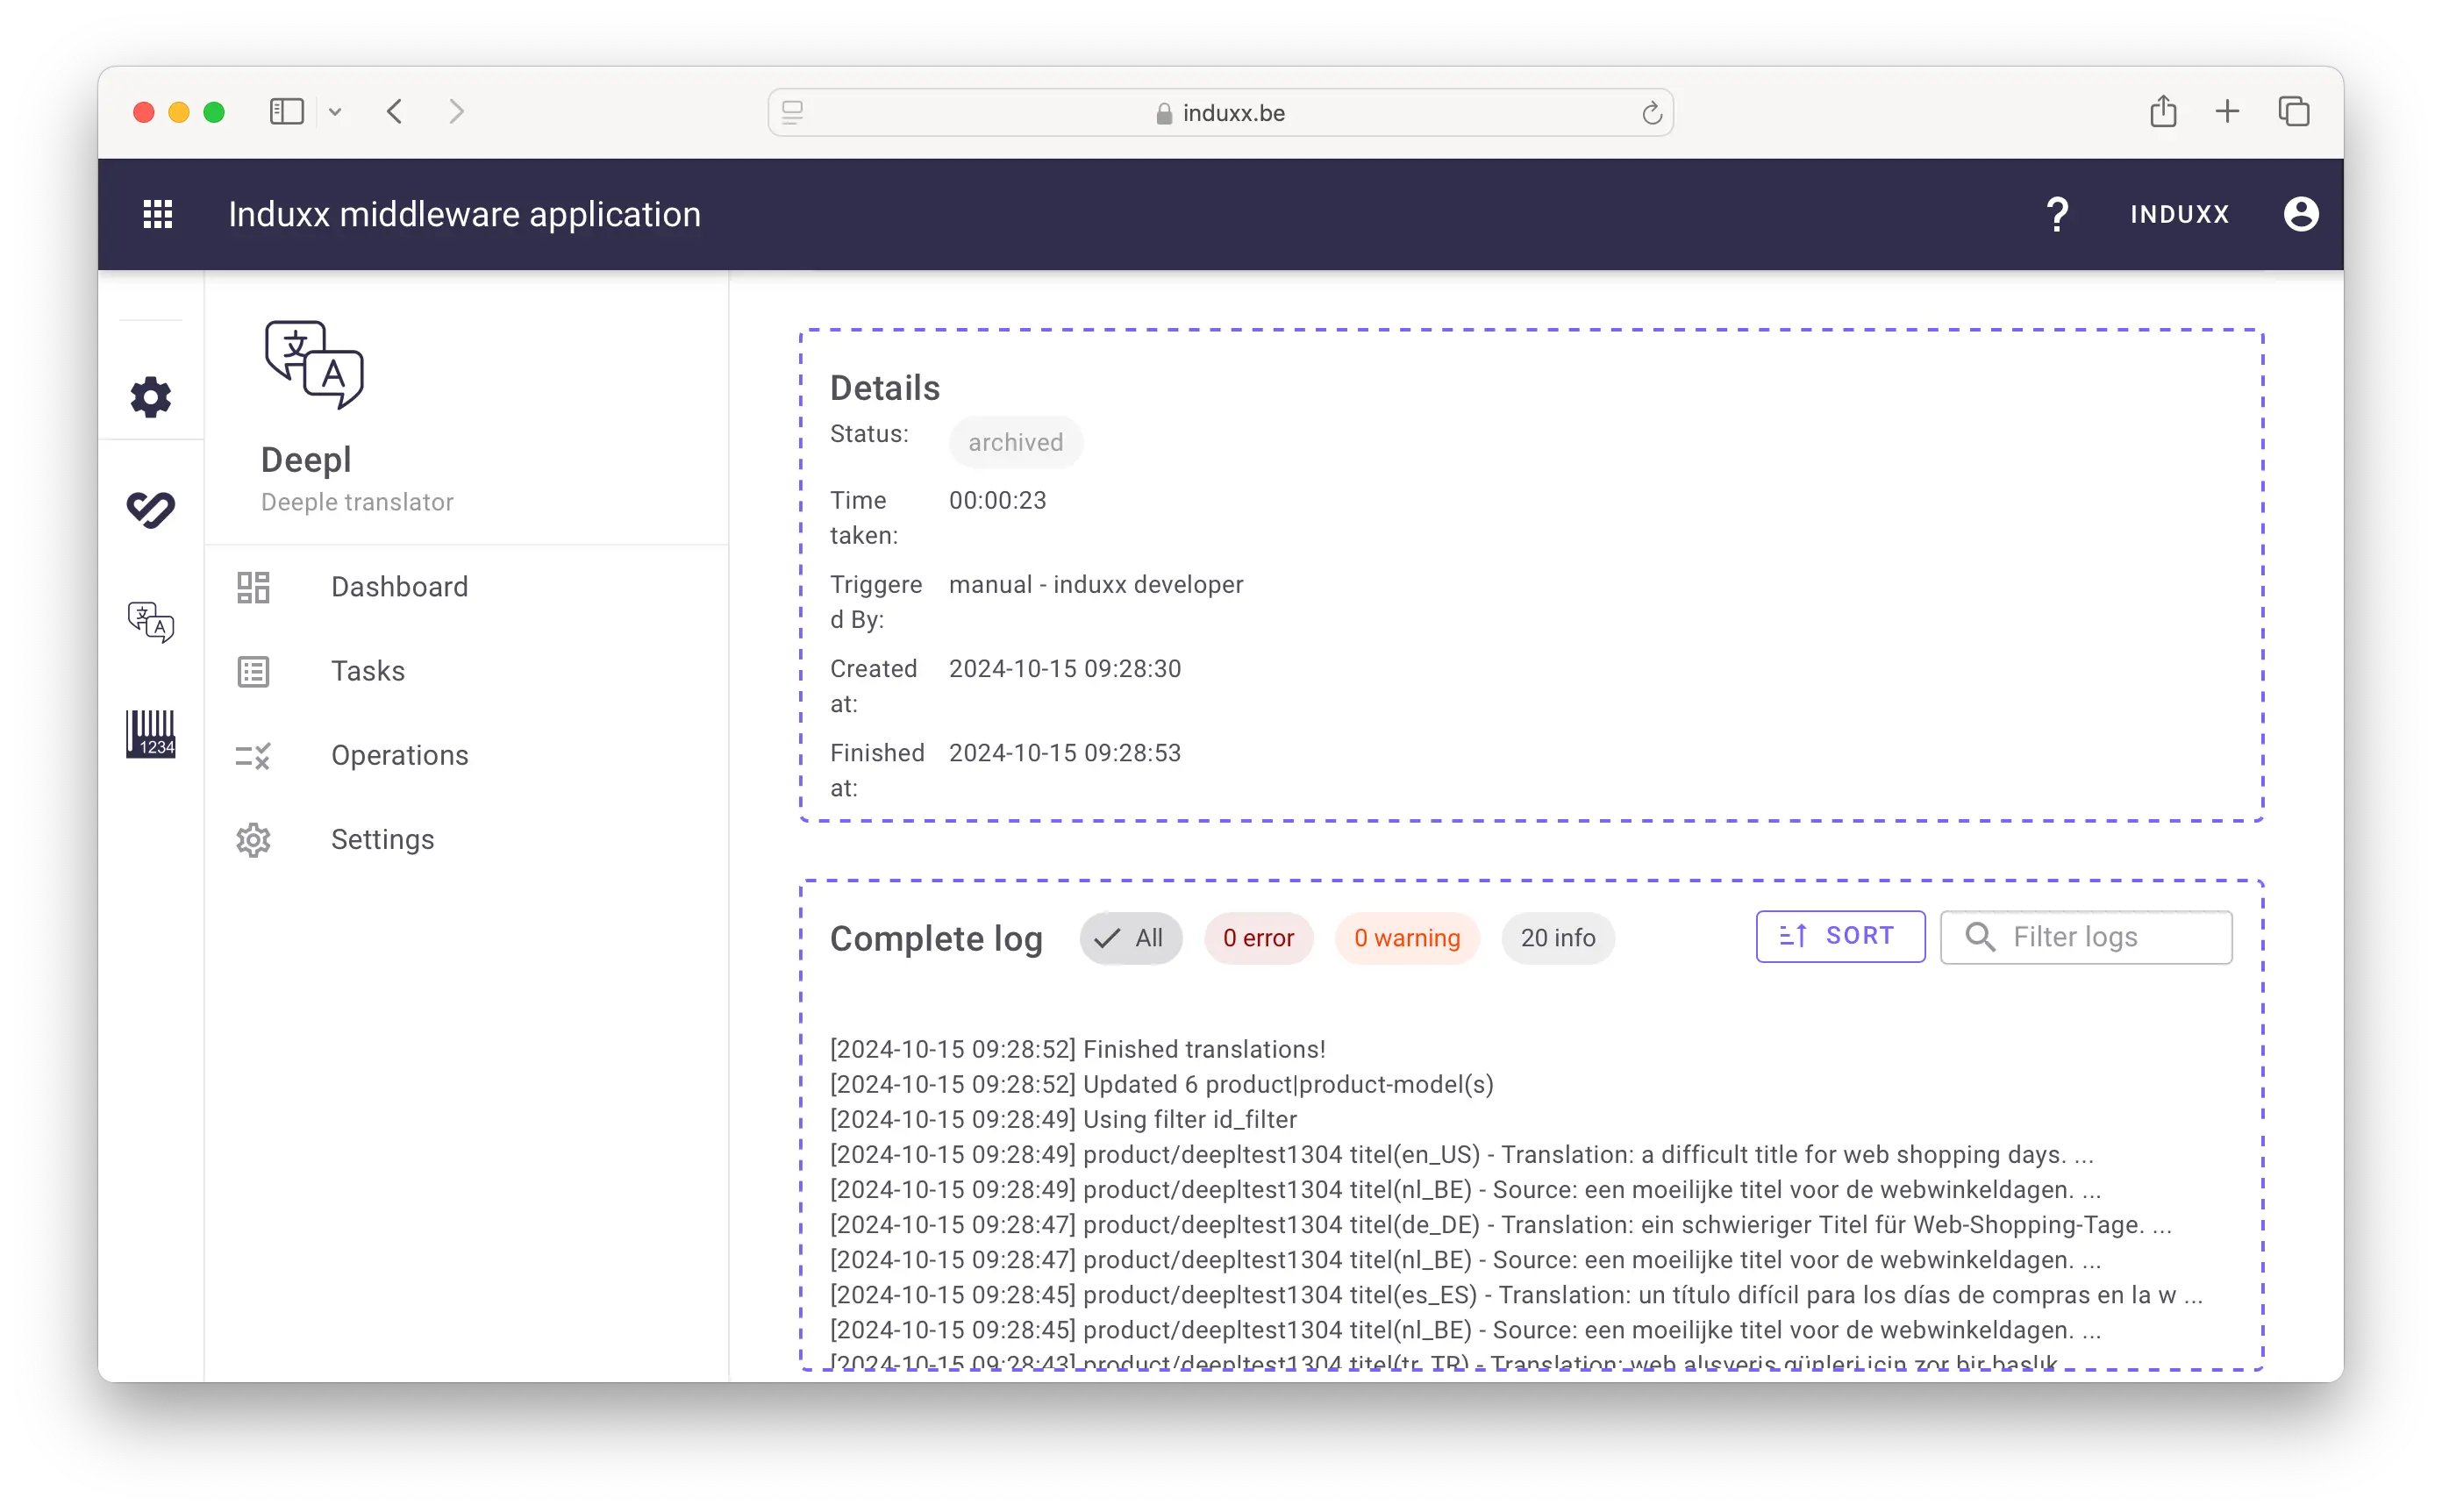Open the apps grid menu icon
Screen dimensions: 2442x1512
click(x=158, y=214)
